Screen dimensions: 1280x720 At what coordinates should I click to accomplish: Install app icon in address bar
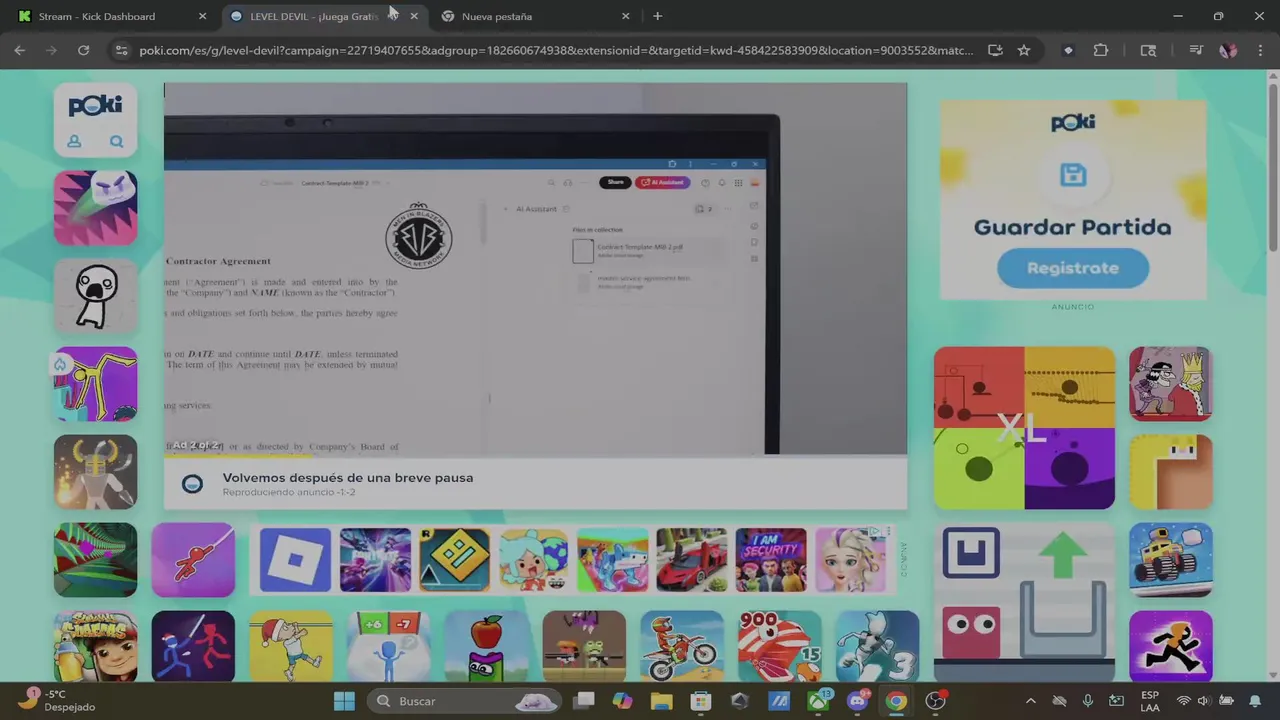pyautogui.click(x=995, y=50)
